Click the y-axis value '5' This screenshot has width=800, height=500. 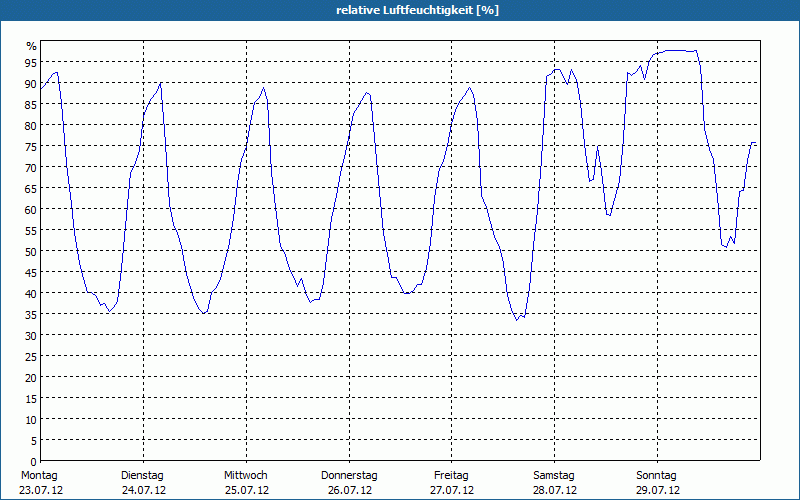click(34, 441)
